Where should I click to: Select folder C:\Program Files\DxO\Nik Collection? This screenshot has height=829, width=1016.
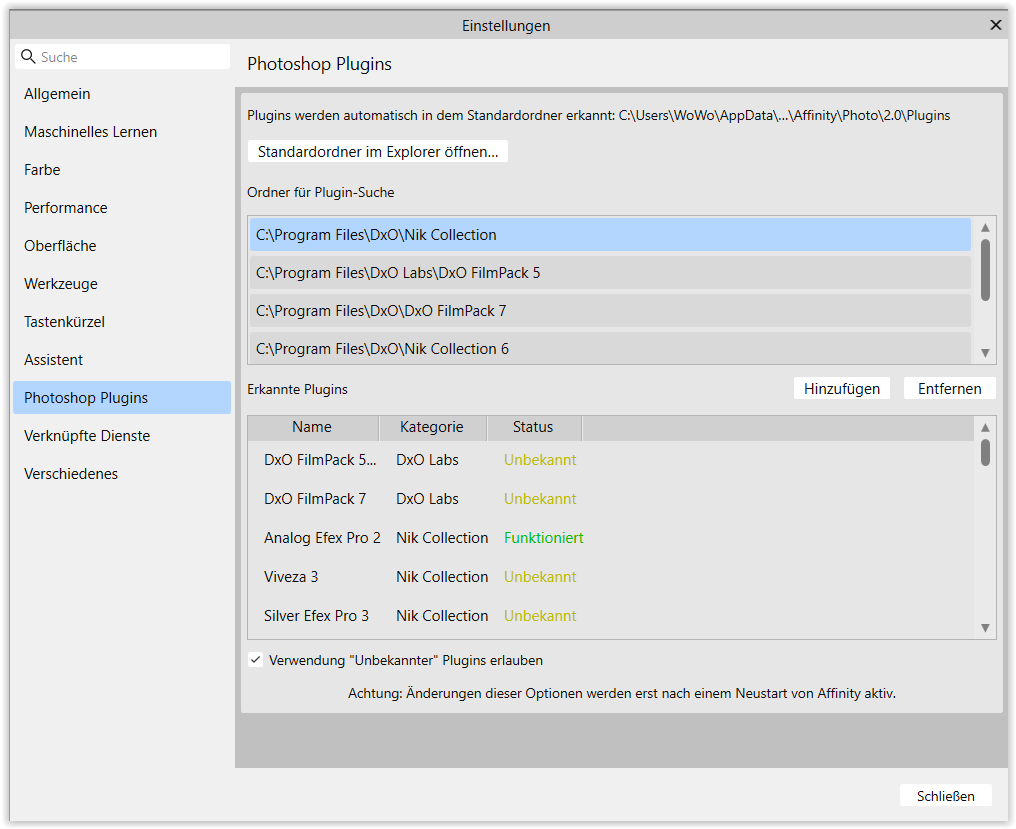coord(610,235)
